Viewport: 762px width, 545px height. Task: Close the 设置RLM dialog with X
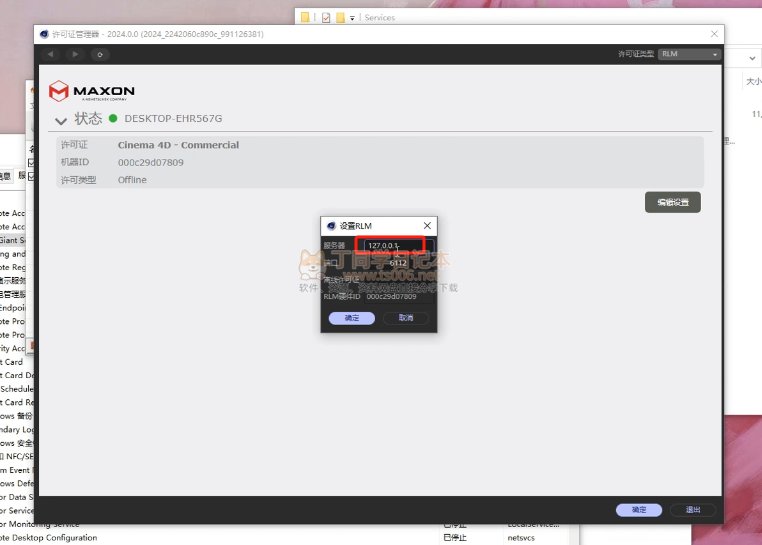[x=427, y=226]
